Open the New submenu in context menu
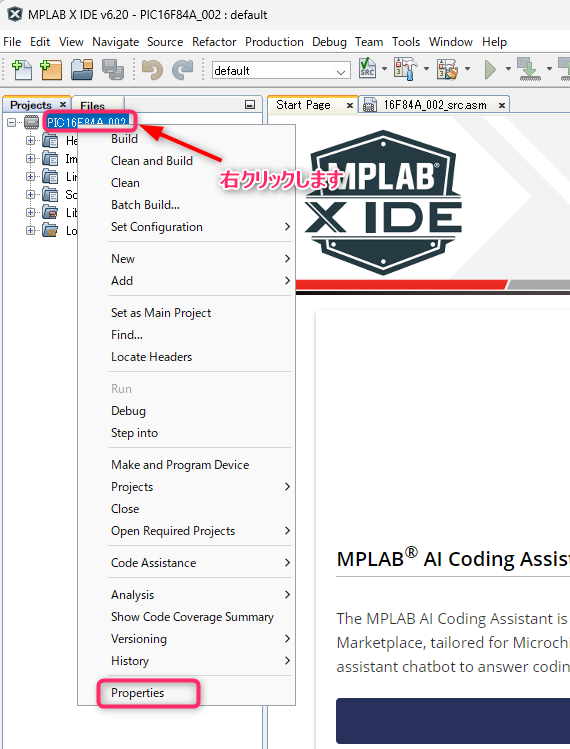570x749 pixels. pos(186,259)
